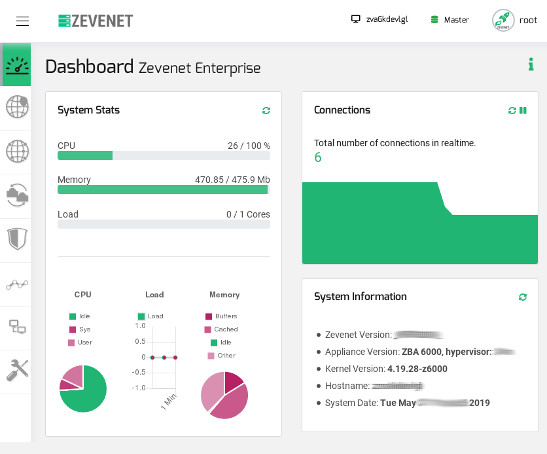The width and height of the screenshot is (547, 454).
Task: Click the Load progress bar
Action: click(164, 224)
